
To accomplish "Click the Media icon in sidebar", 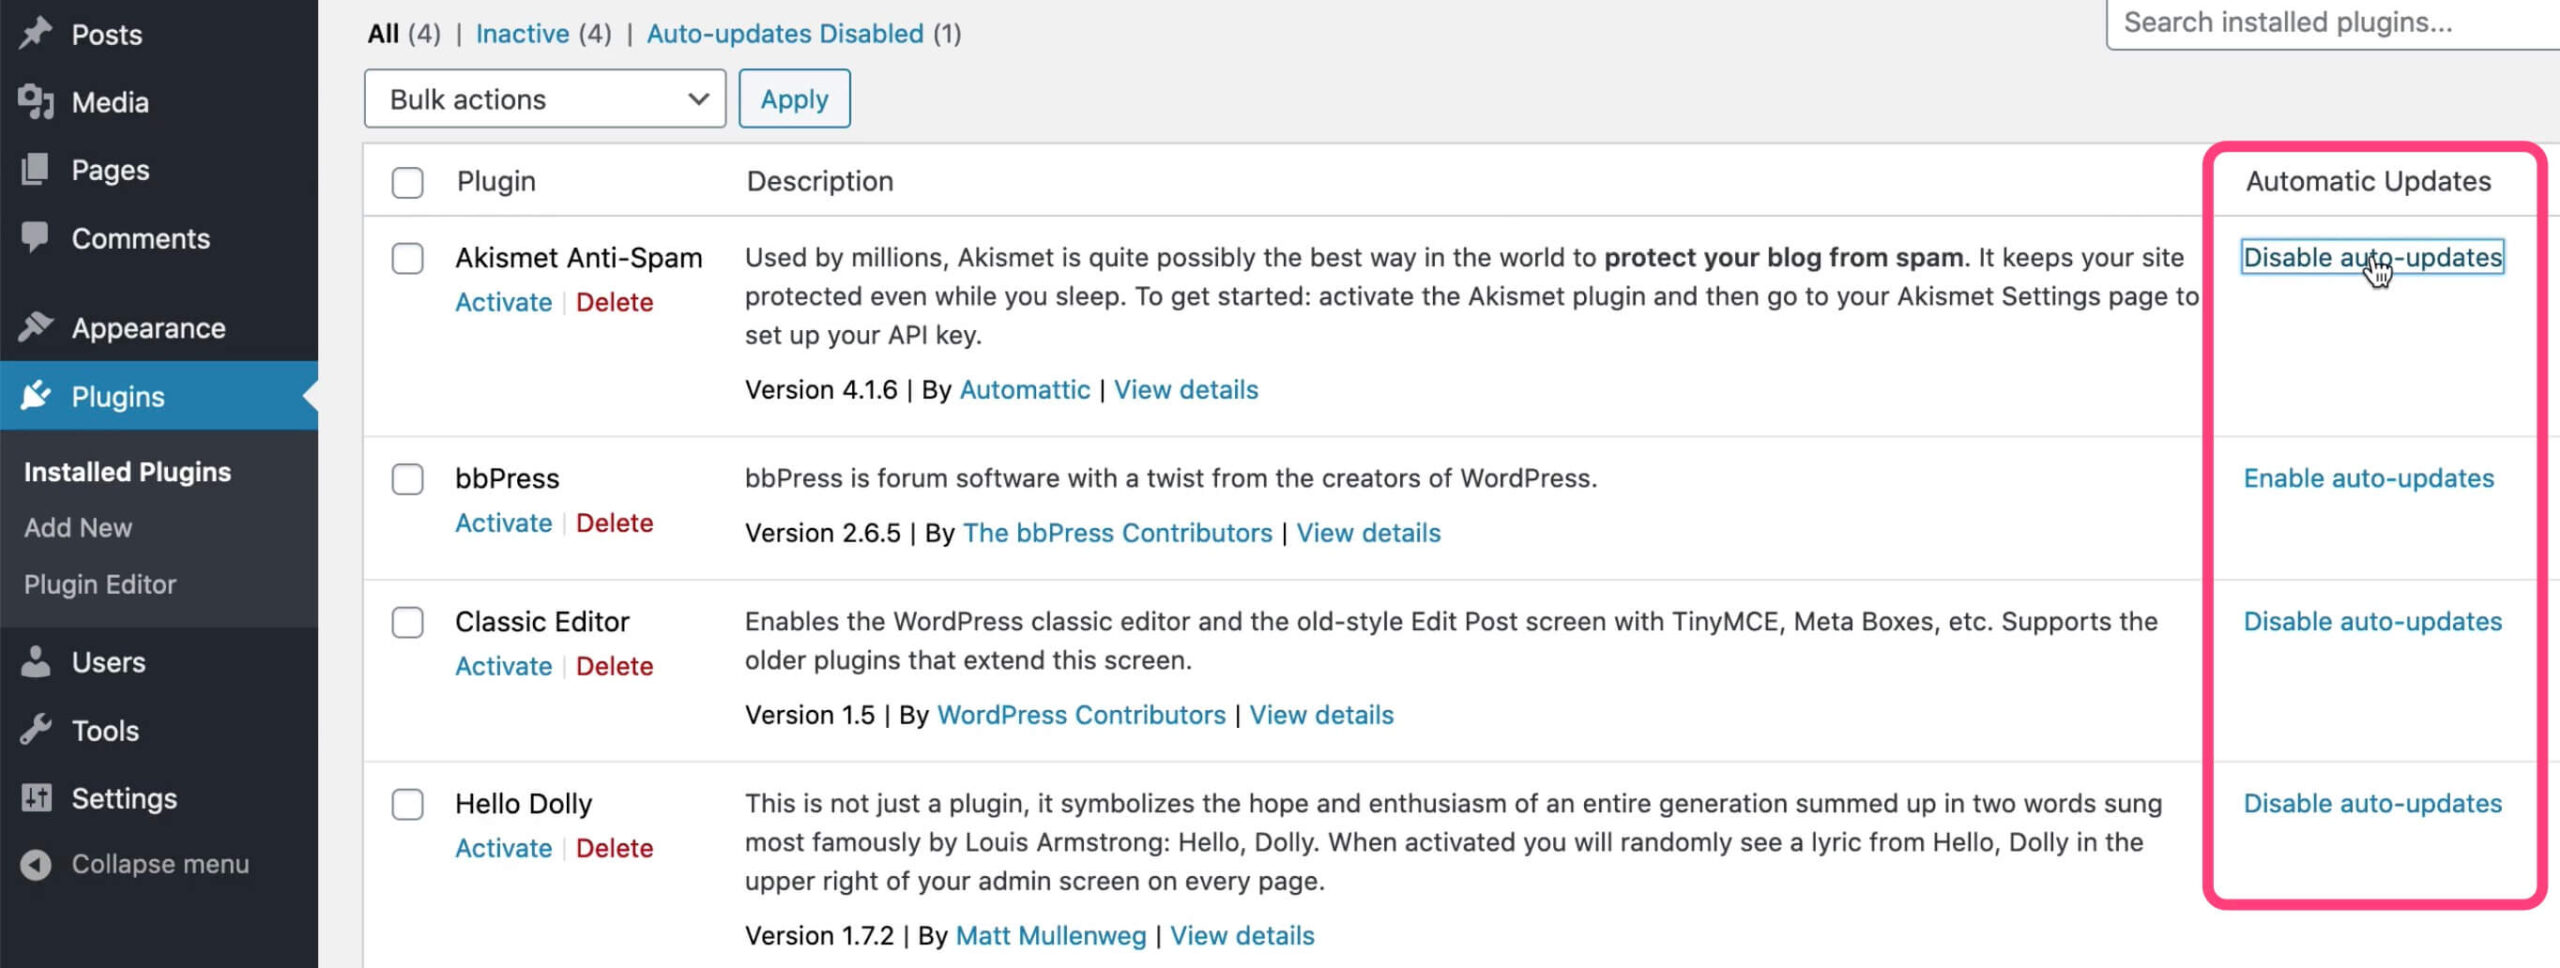I will click(x=36, y=101).
